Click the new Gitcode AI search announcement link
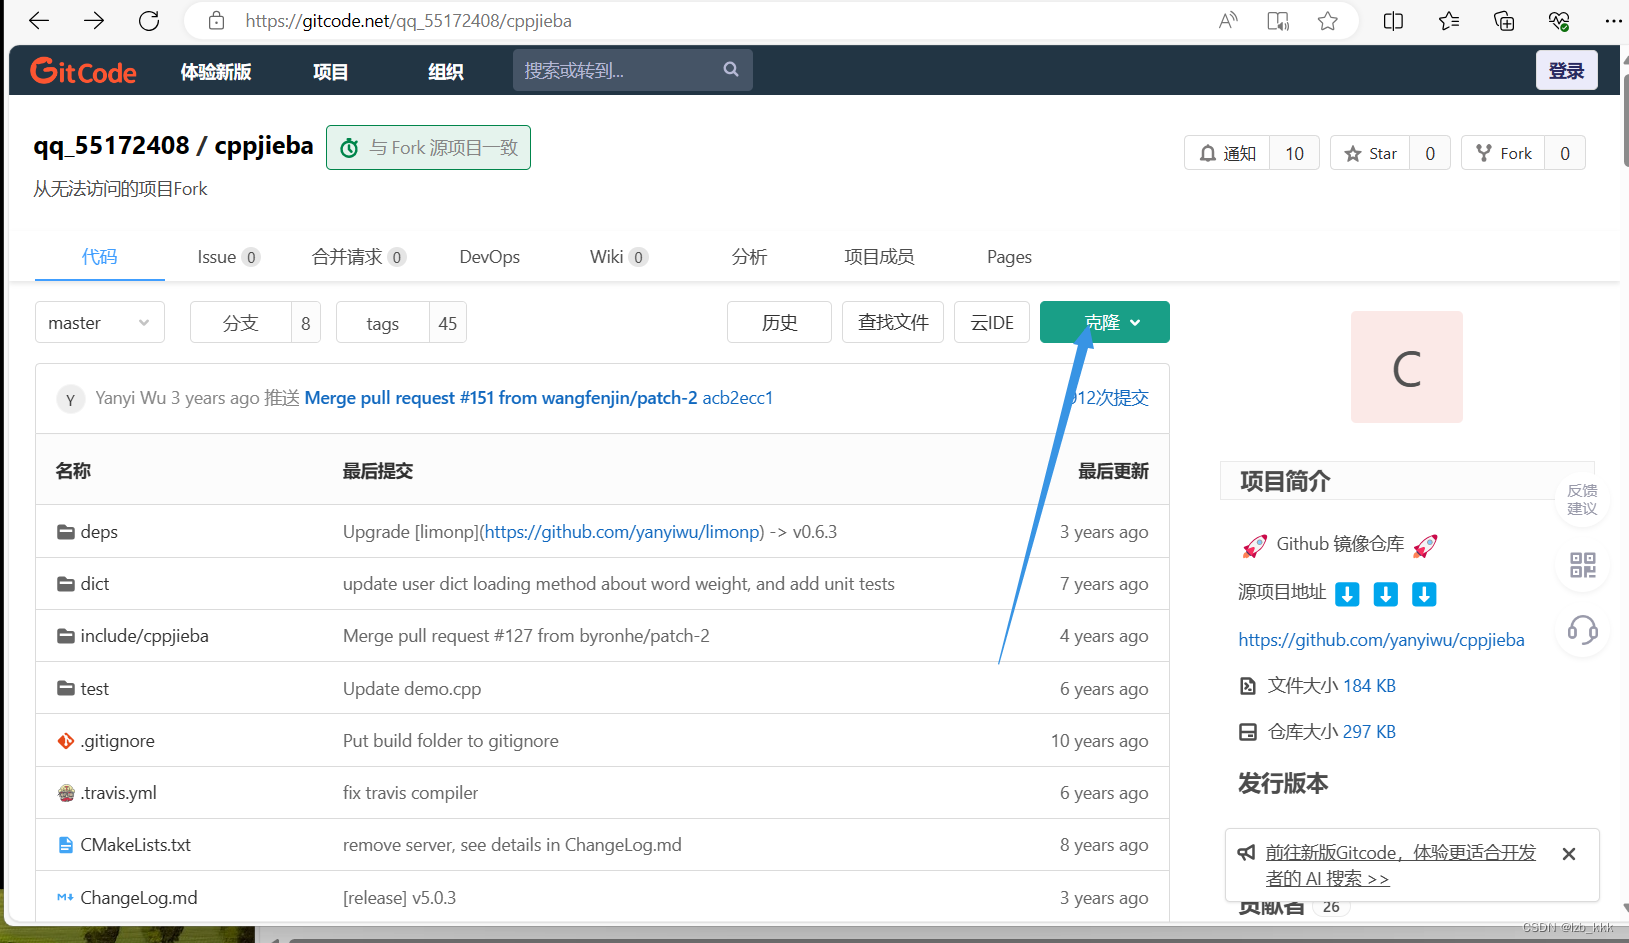Screen dimensions: 1629x943 click(1400, 865)
